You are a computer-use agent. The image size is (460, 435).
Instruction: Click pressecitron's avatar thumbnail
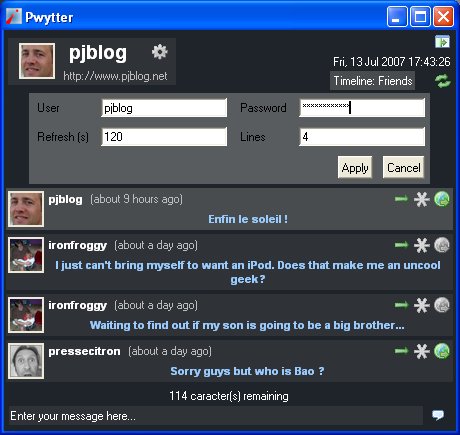click(x=26, y=361)
